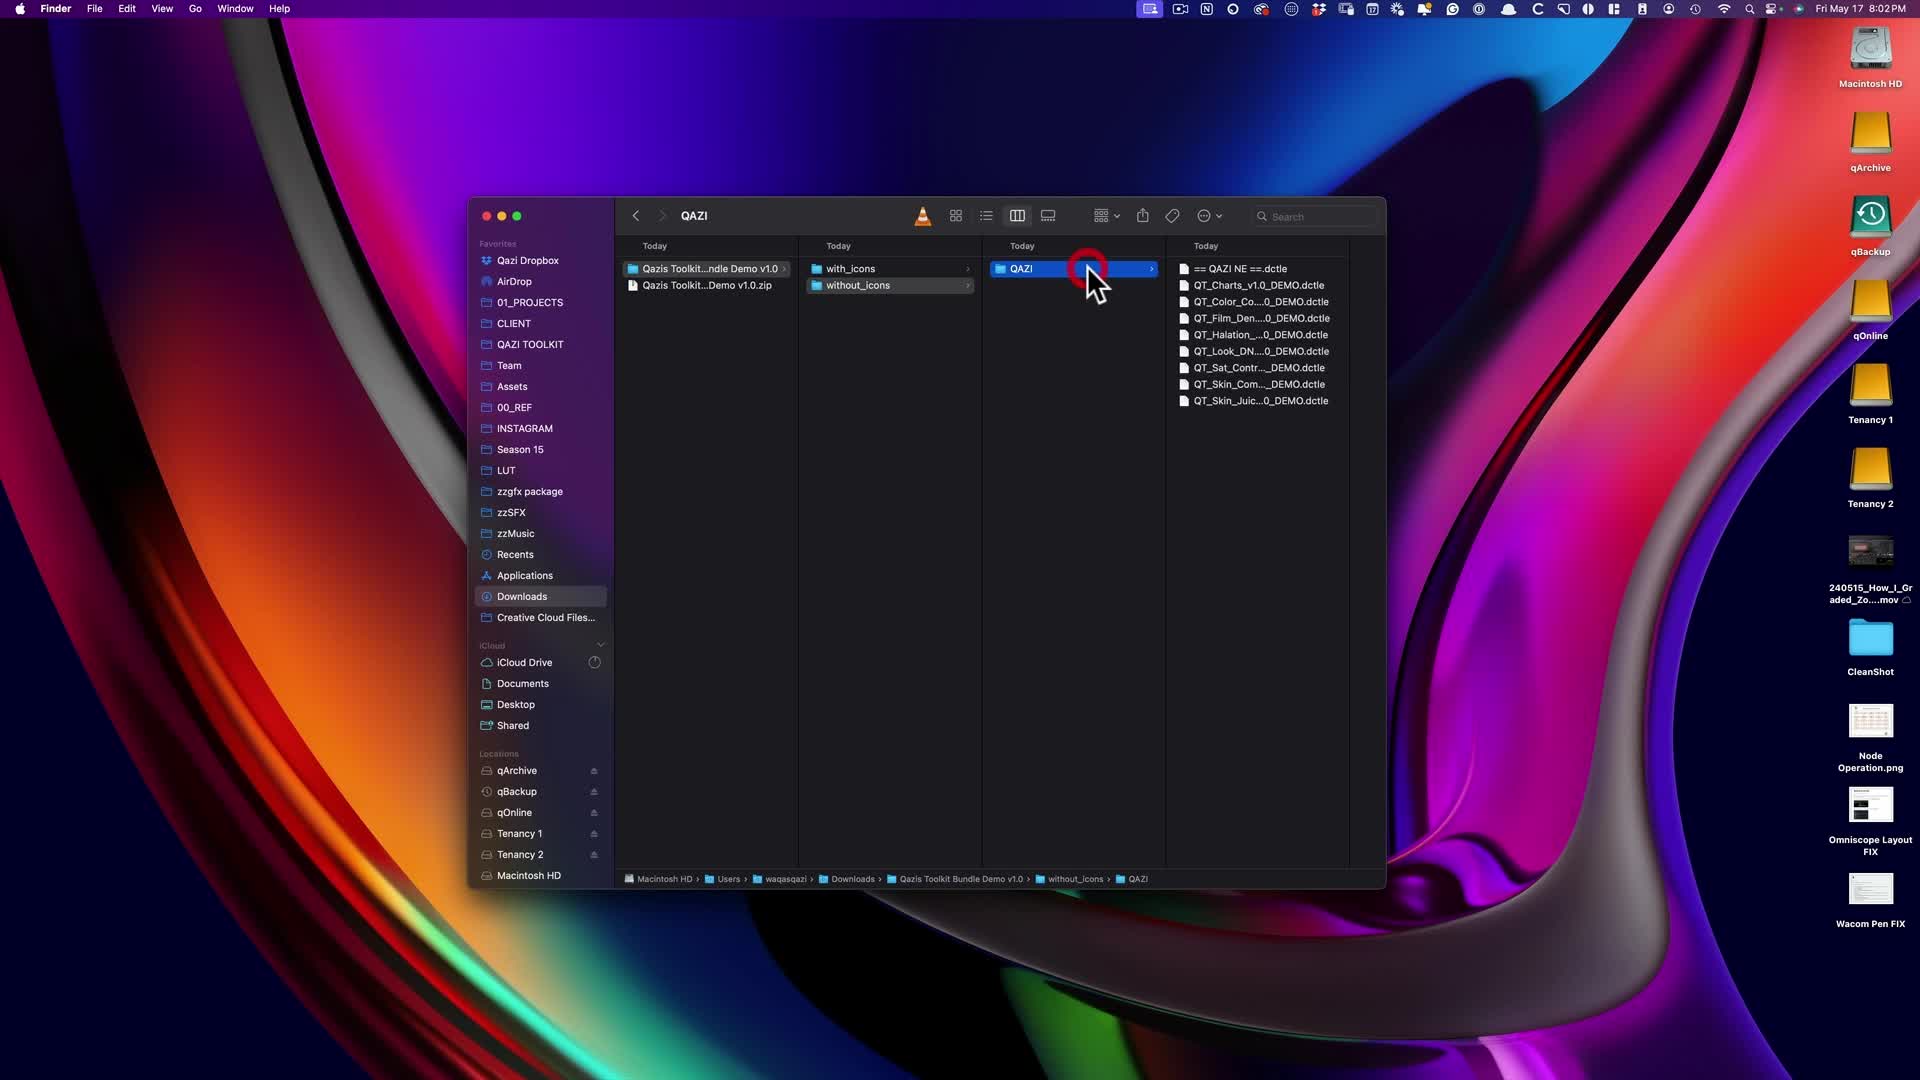1920x1080 pixels.
Task: Toggle column view button
Action: 1017,216
